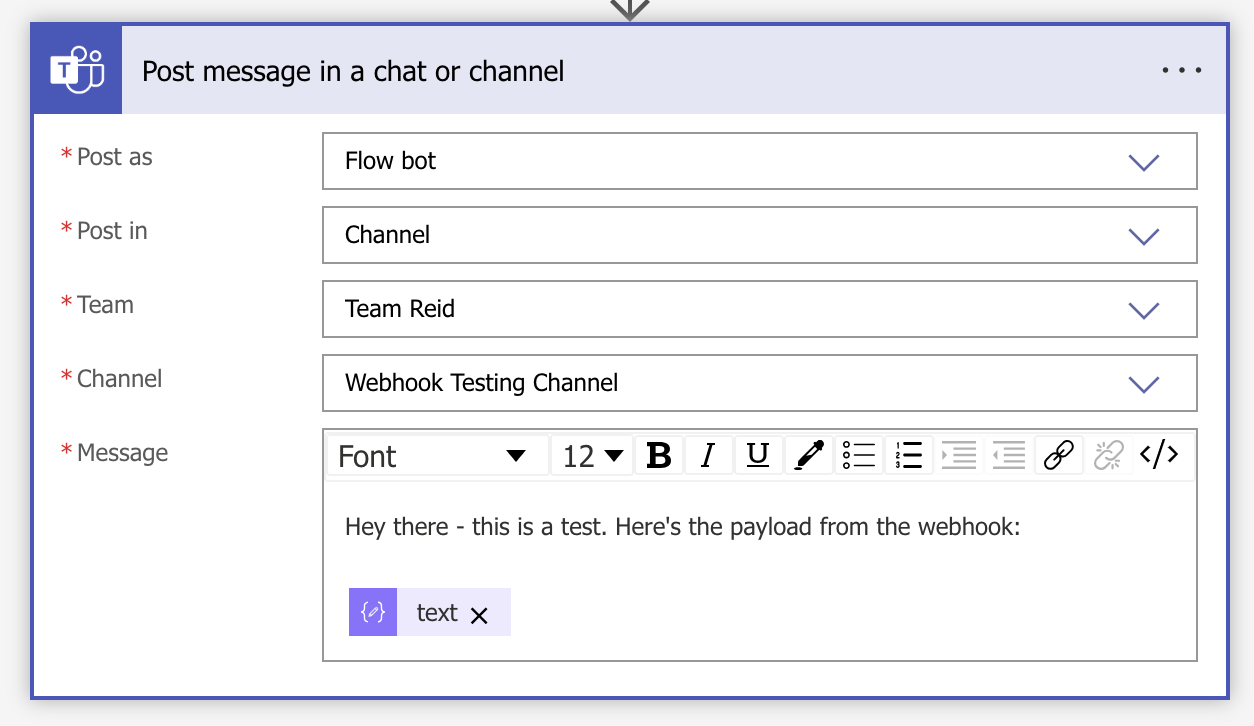Expand the Channel dropdown

tap(1143, 384)
